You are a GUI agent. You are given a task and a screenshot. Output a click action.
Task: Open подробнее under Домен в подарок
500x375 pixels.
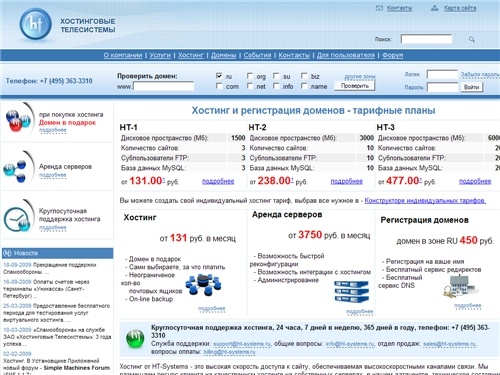53,130
